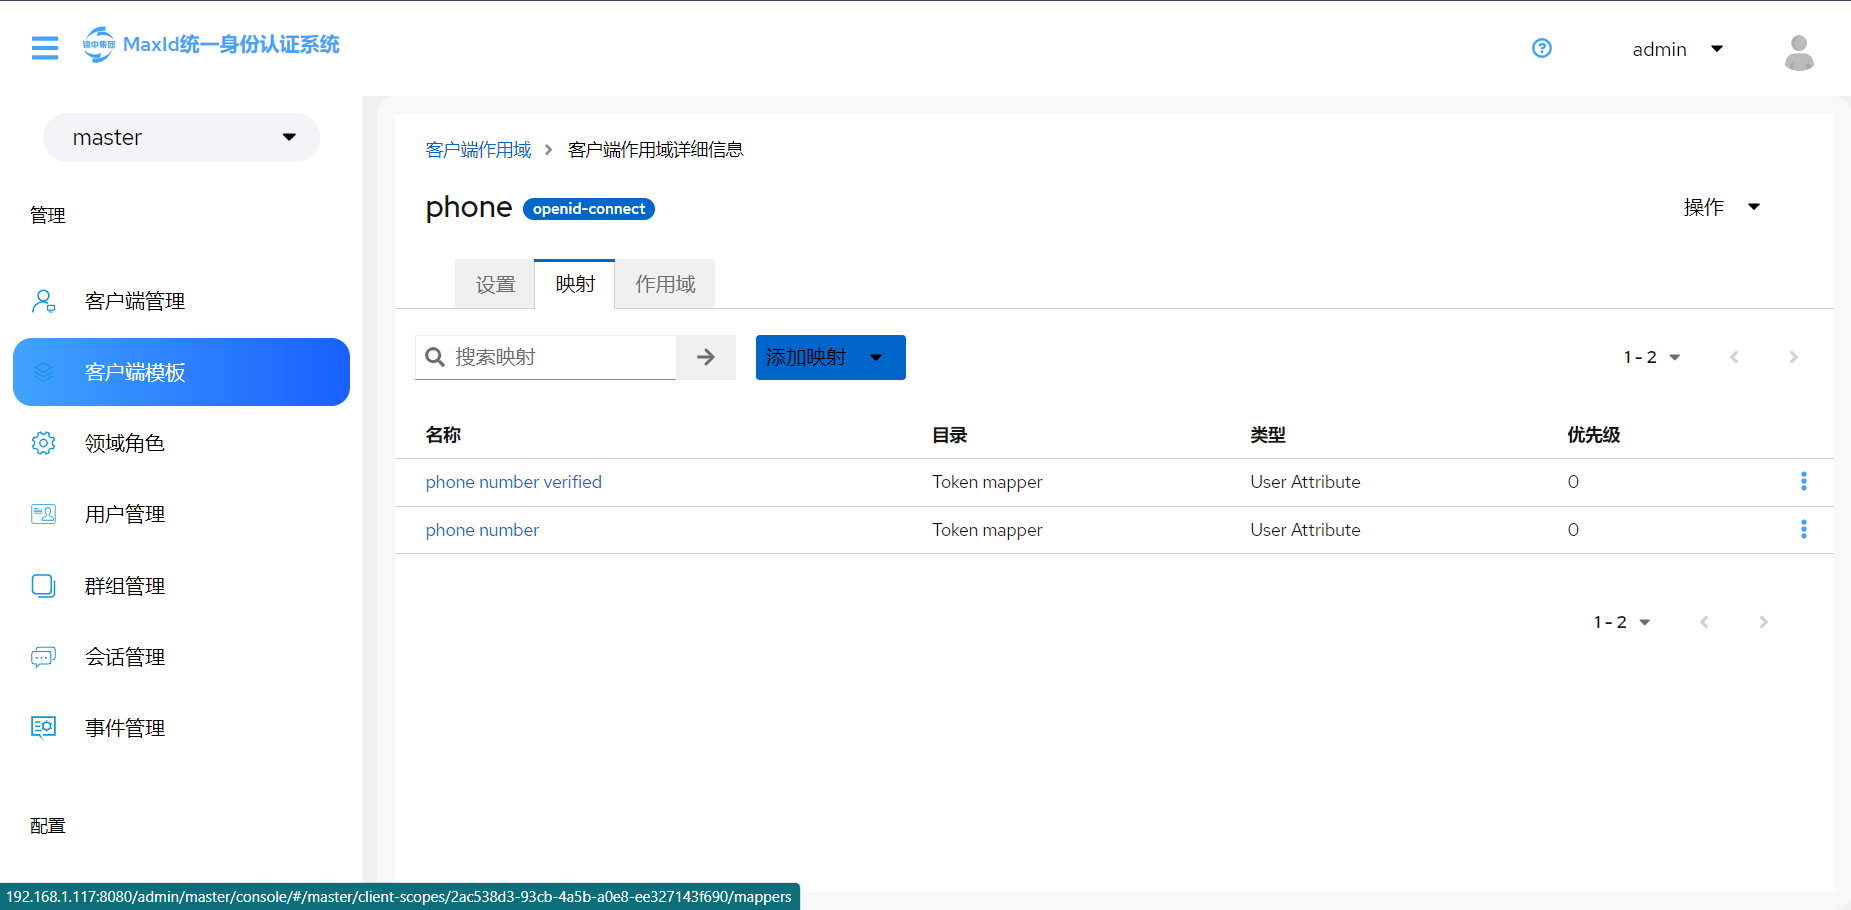Click the 事件管理 sidebar icon
1851x910 pixels.
click(44, 728)
